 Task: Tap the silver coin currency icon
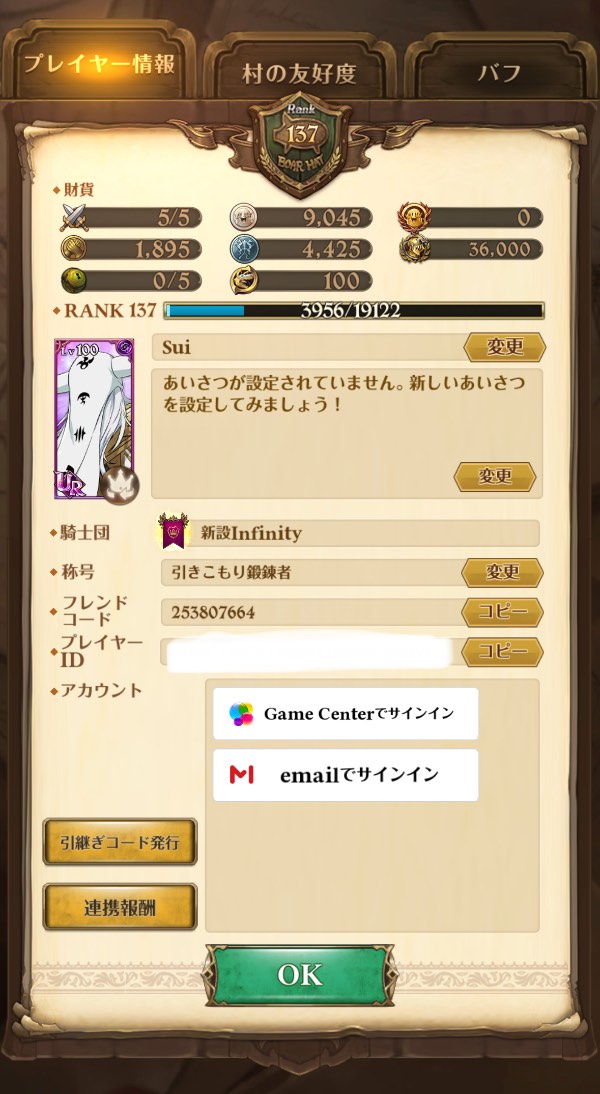243,218
